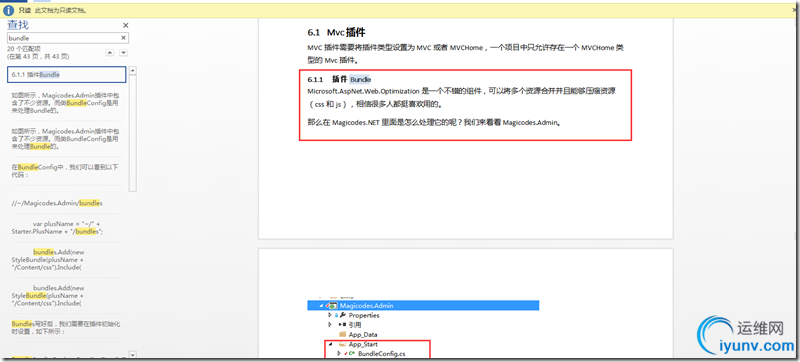Collapse the App_Start folder node
800x362 pixels.
[330, 344]
